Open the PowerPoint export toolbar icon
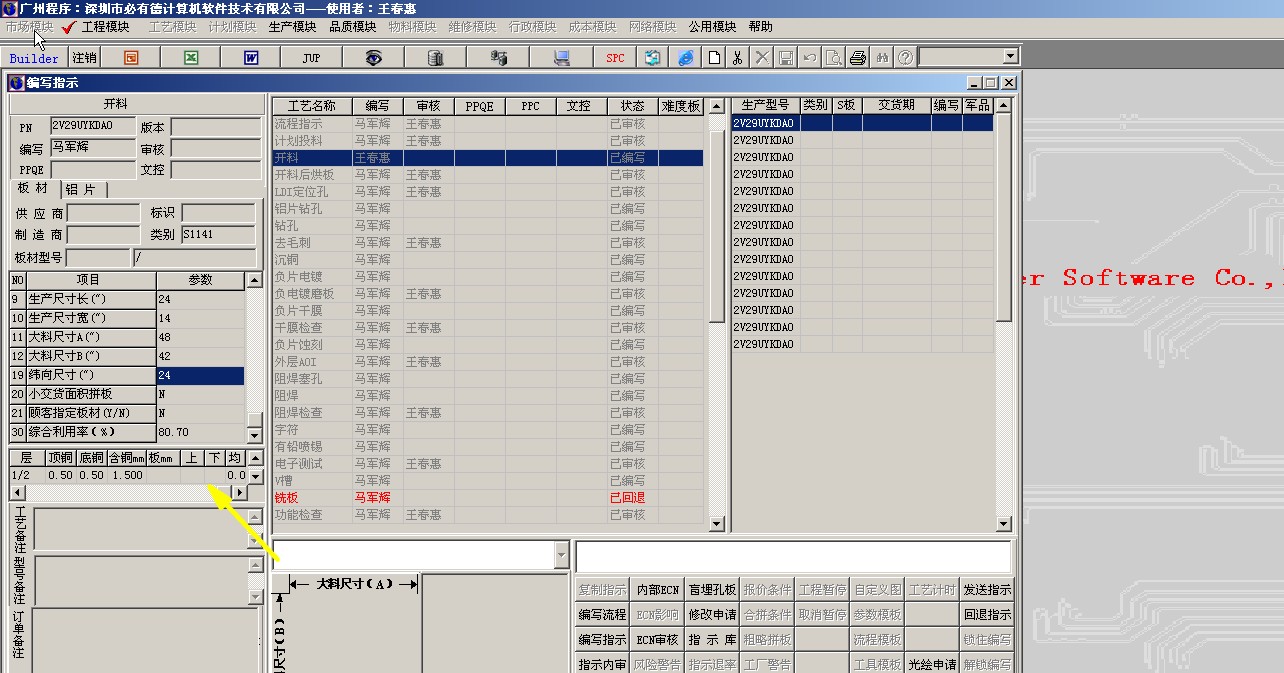The image size is (1284, 673). [x=131, y=58]
